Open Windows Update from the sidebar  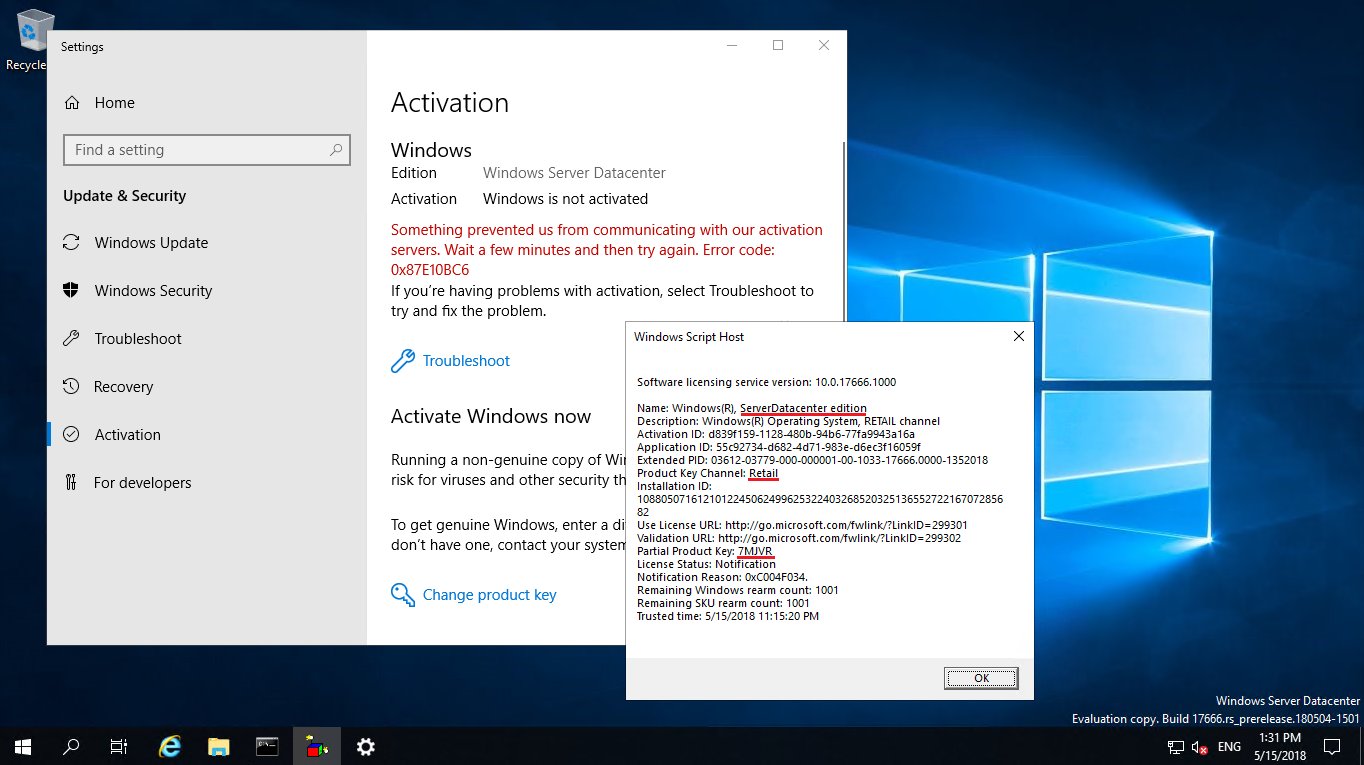pos(150,242)
